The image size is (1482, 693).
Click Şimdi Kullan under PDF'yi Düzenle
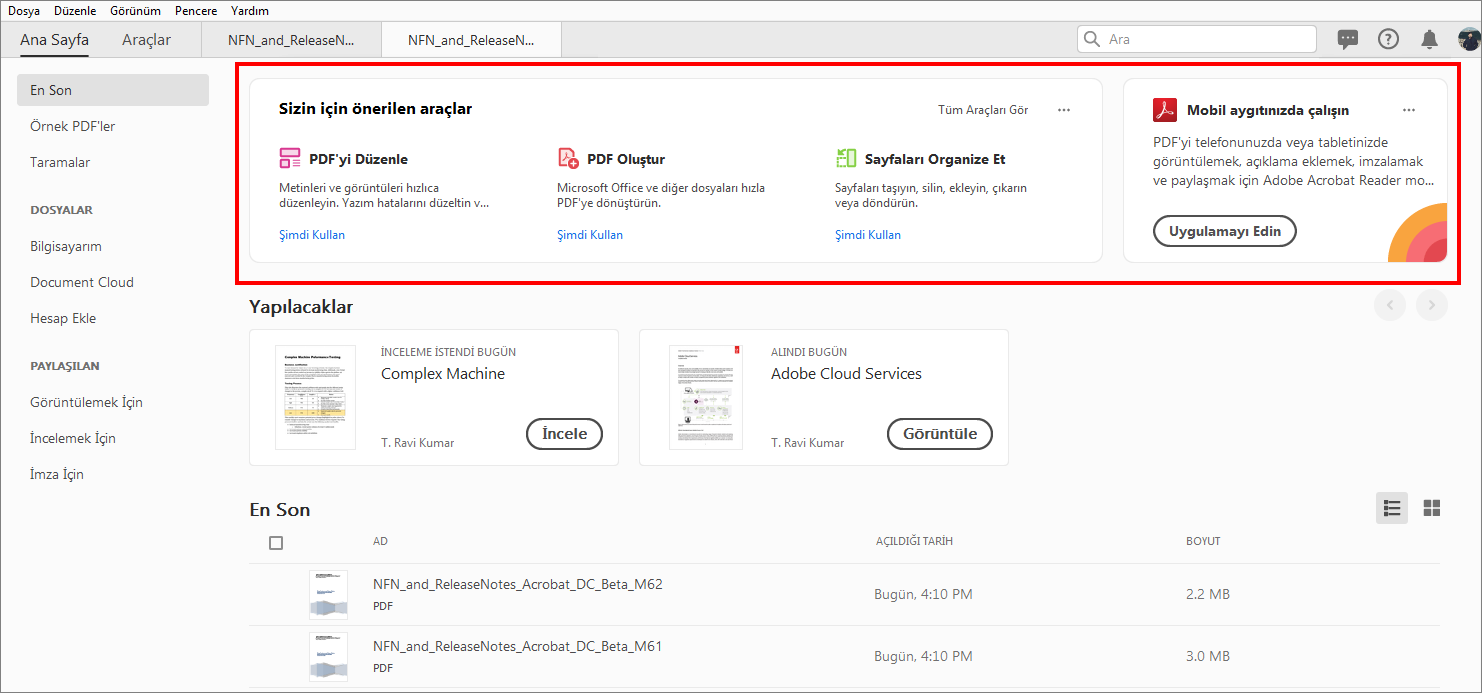point(312,235)
